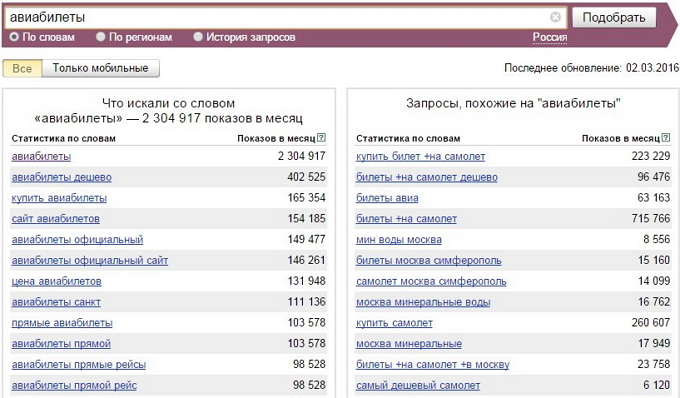Open the 'мин воды москва' link
Image resolution: width=680 pixels, height=398 pixels.
pyautogui.click(x=399, y=240)
